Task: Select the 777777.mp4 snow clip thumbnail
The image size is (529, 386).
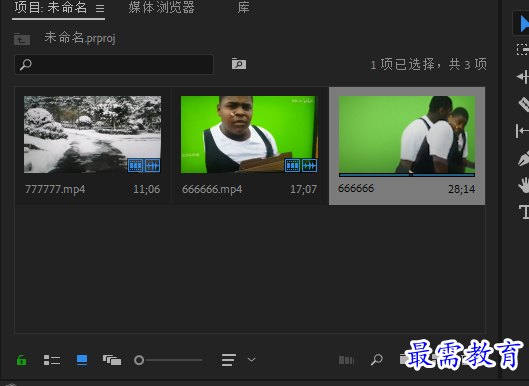Action: point(92,134)
